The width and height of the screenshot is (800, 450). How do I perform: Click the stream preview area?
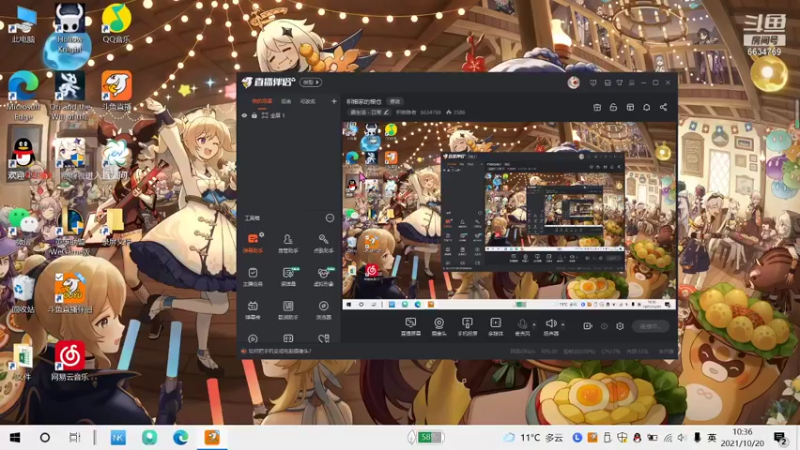click(509, 215)
